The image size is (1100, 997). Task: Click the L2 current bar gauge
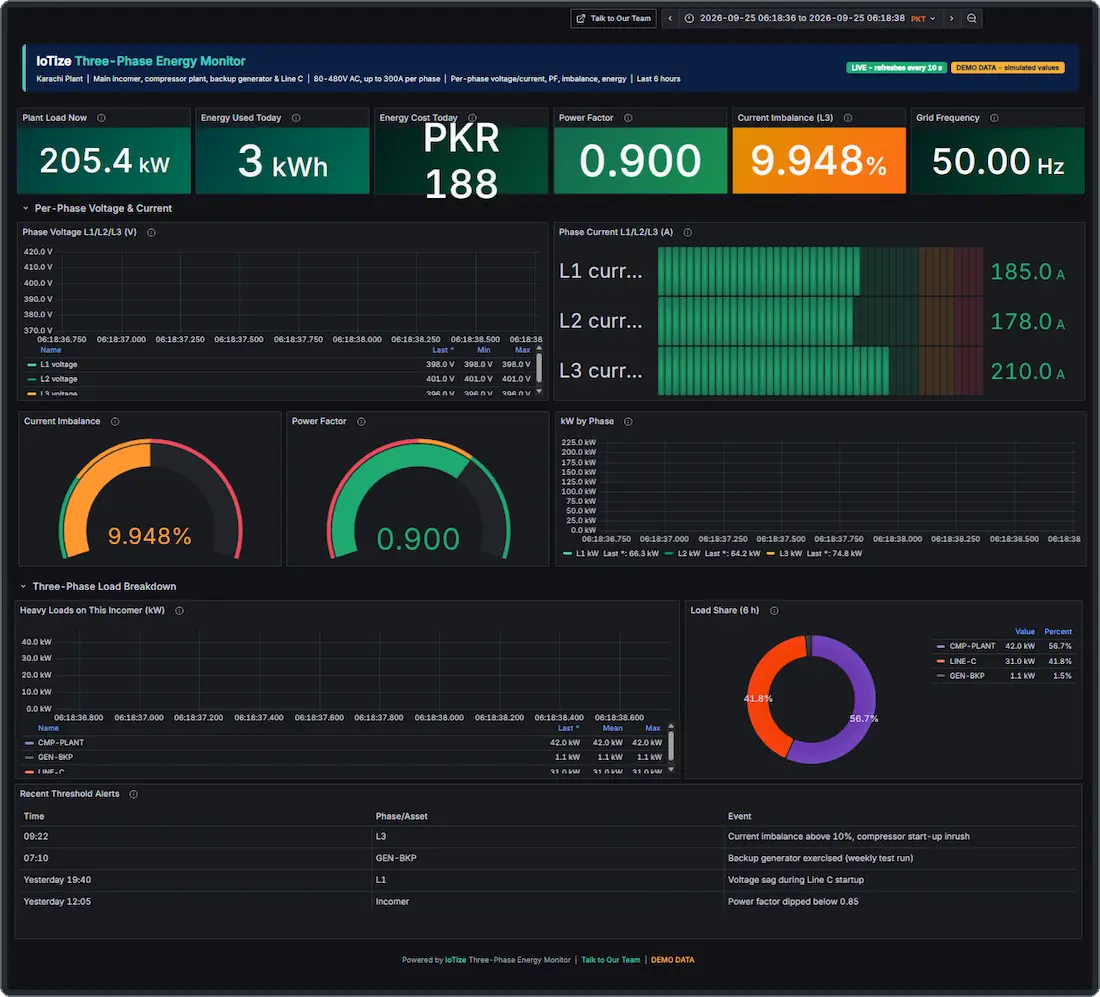coord(820,321)
